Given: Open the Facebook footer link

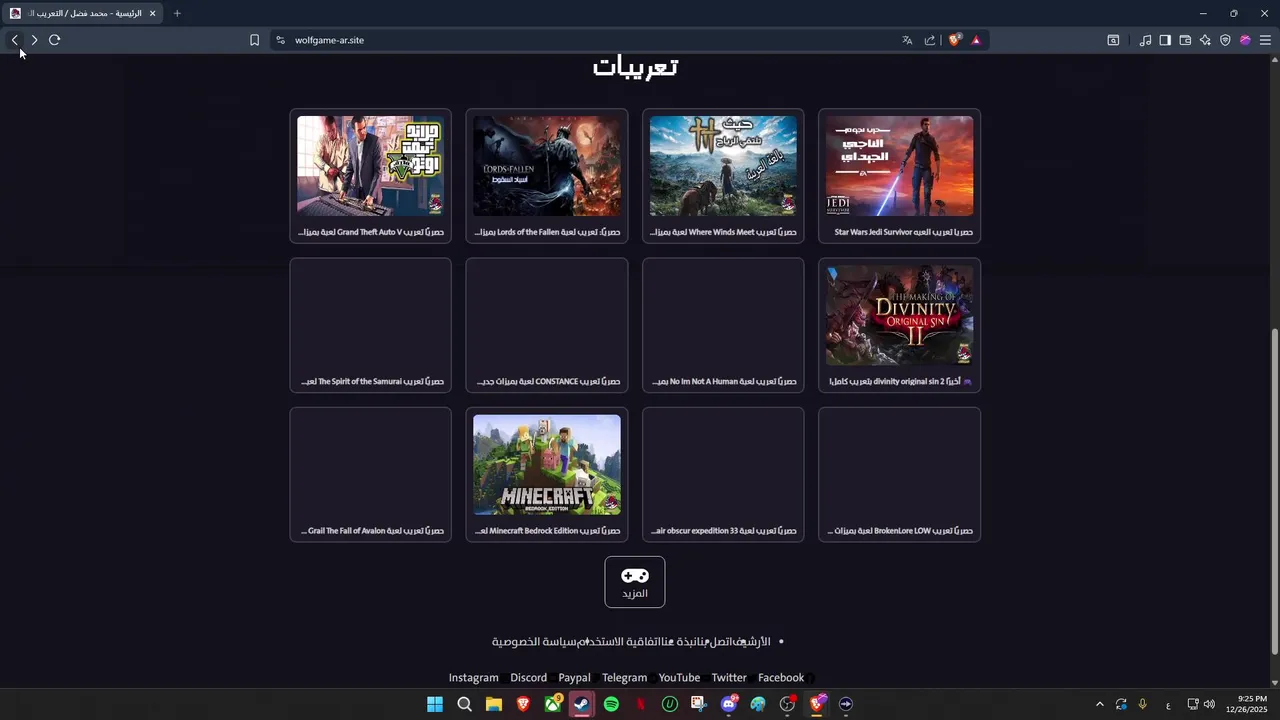Looking at the screenshot, I should tap(781, 678).
